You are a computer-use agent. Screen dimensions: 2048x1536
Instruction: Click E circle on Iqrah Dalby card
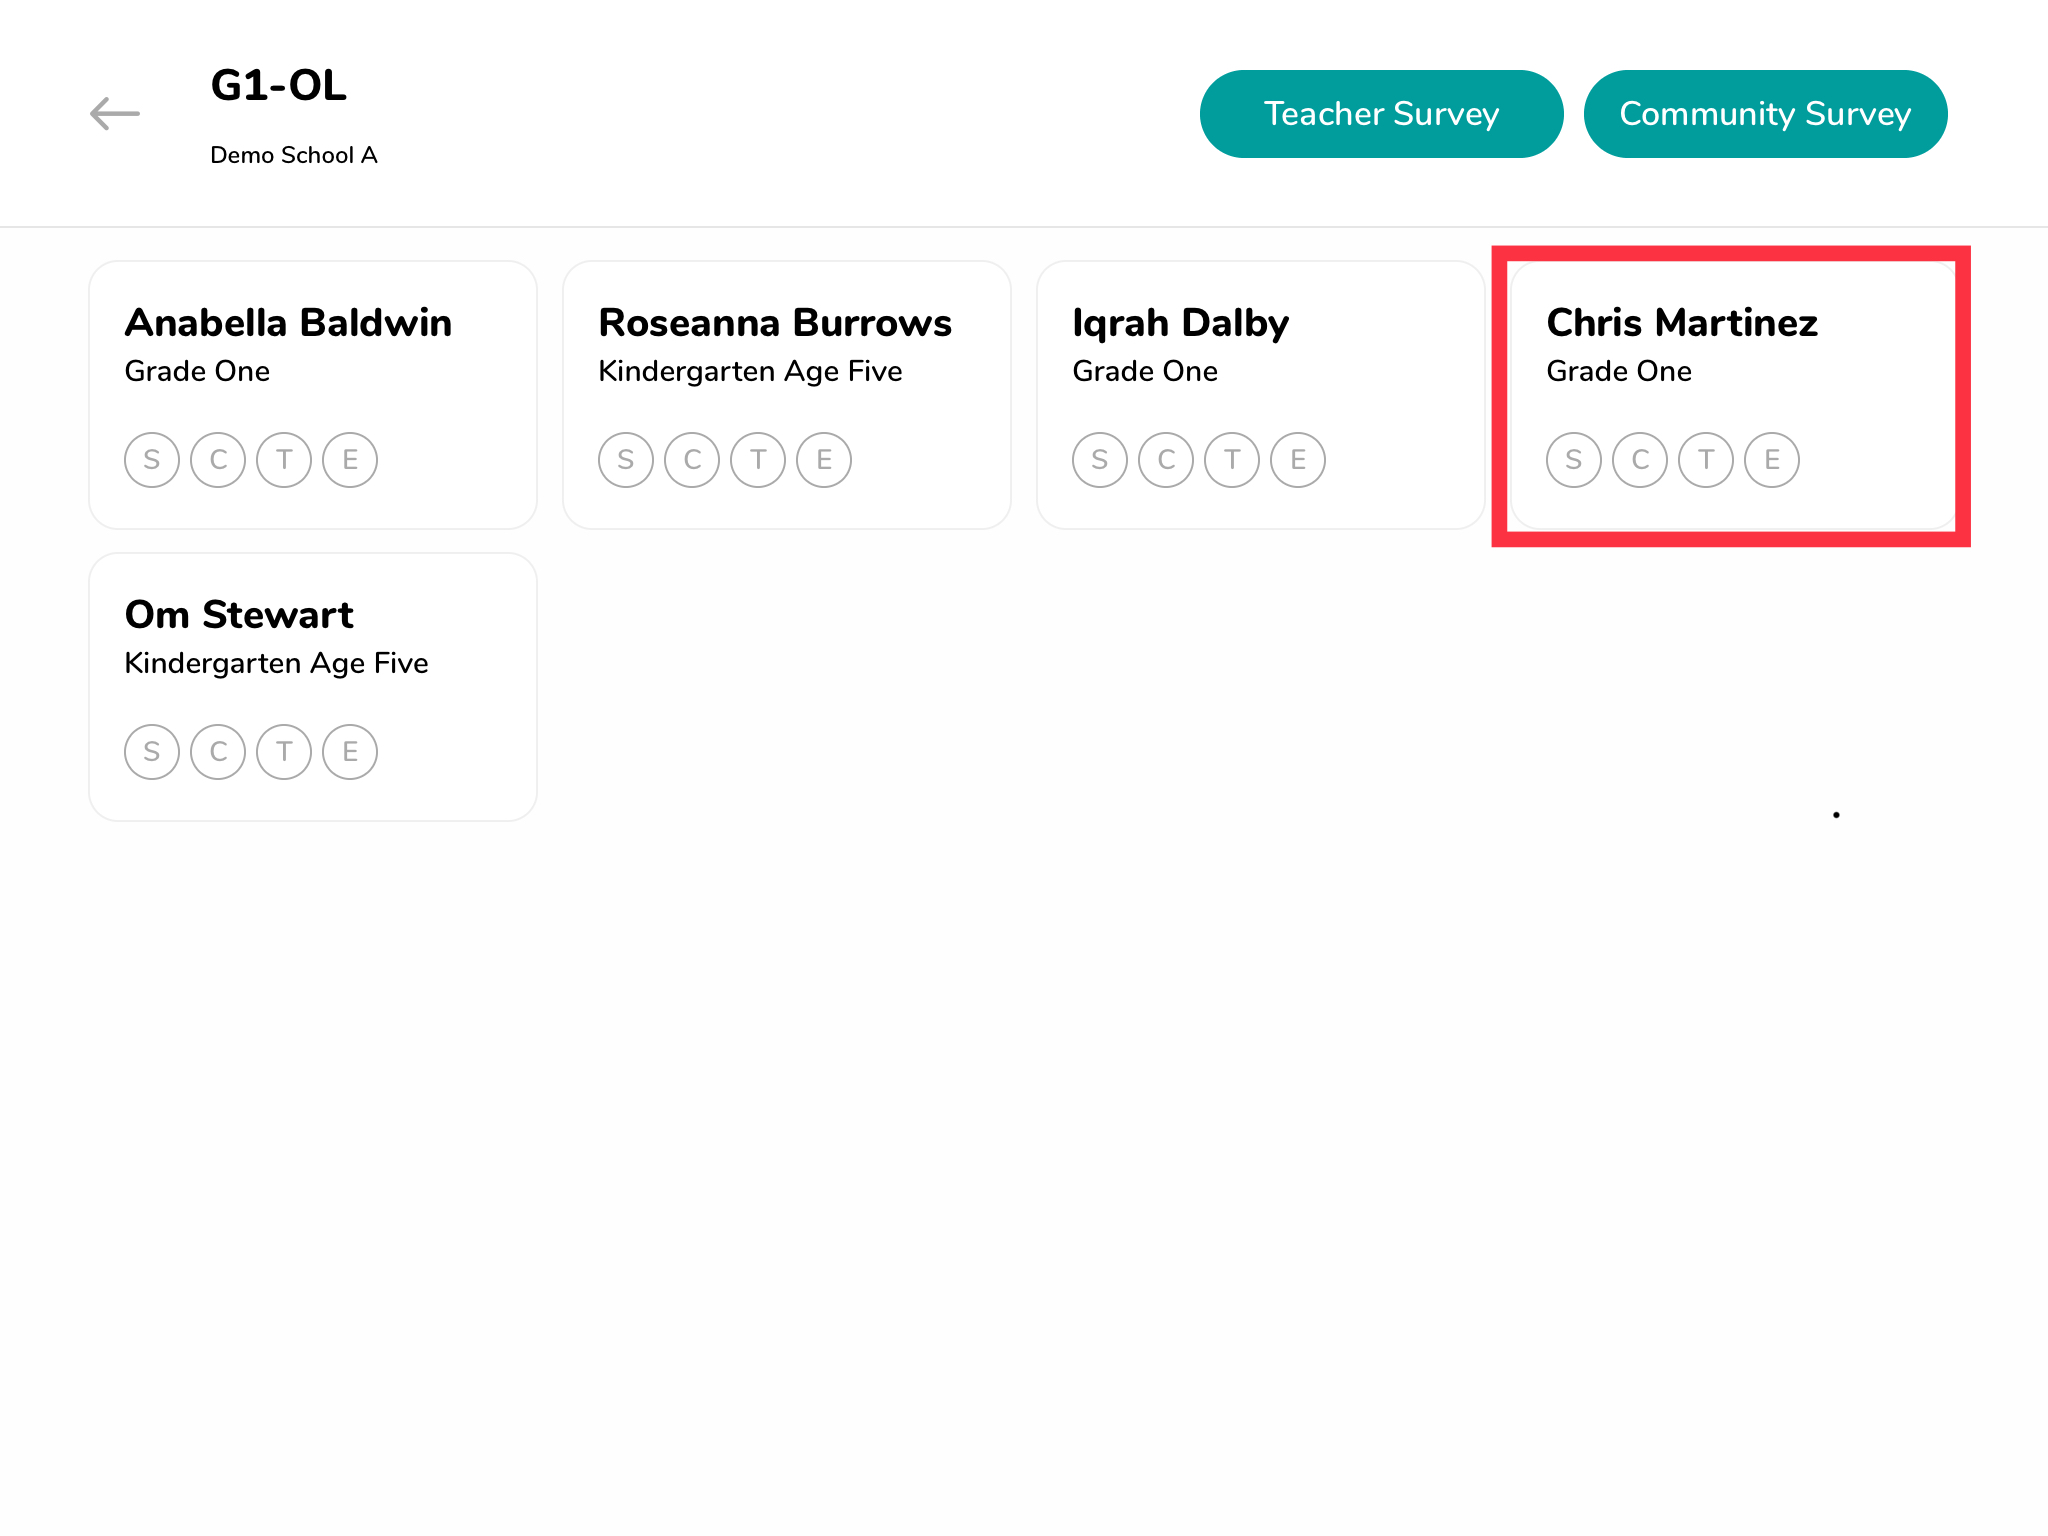1298,460
